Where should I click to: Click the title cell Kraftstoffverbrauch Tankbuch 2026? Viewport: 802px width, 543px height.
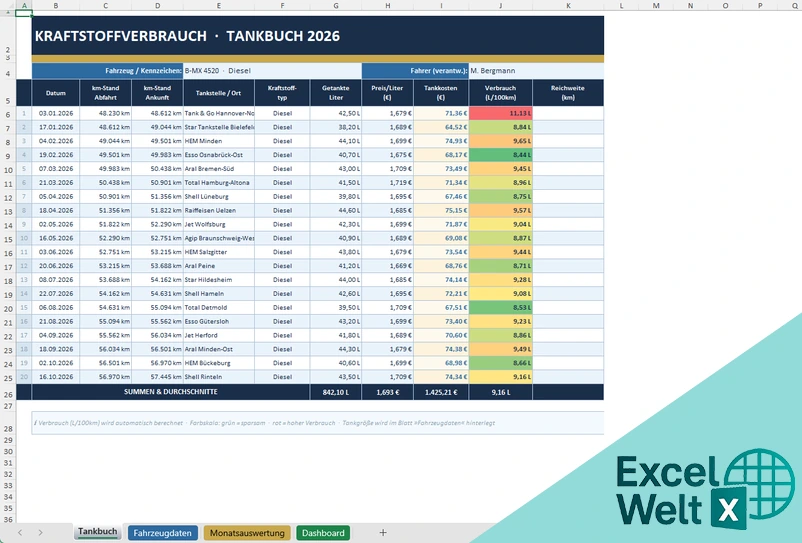tap(317, 35)
